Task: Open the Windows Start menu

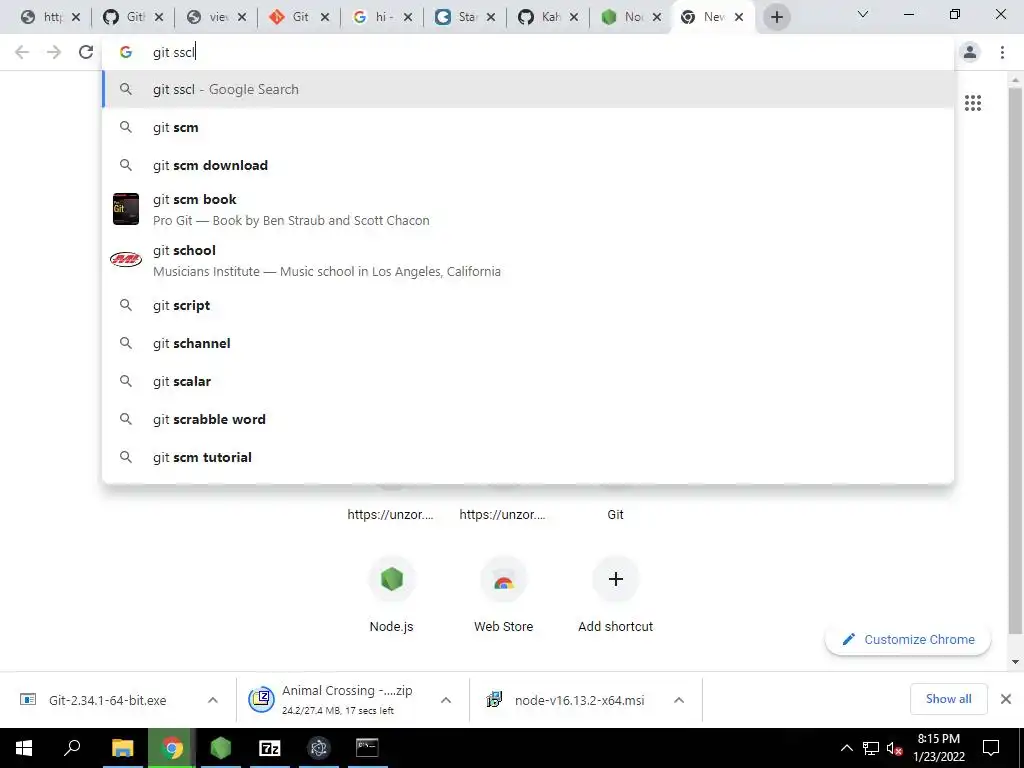Action: tap(24, 748)
